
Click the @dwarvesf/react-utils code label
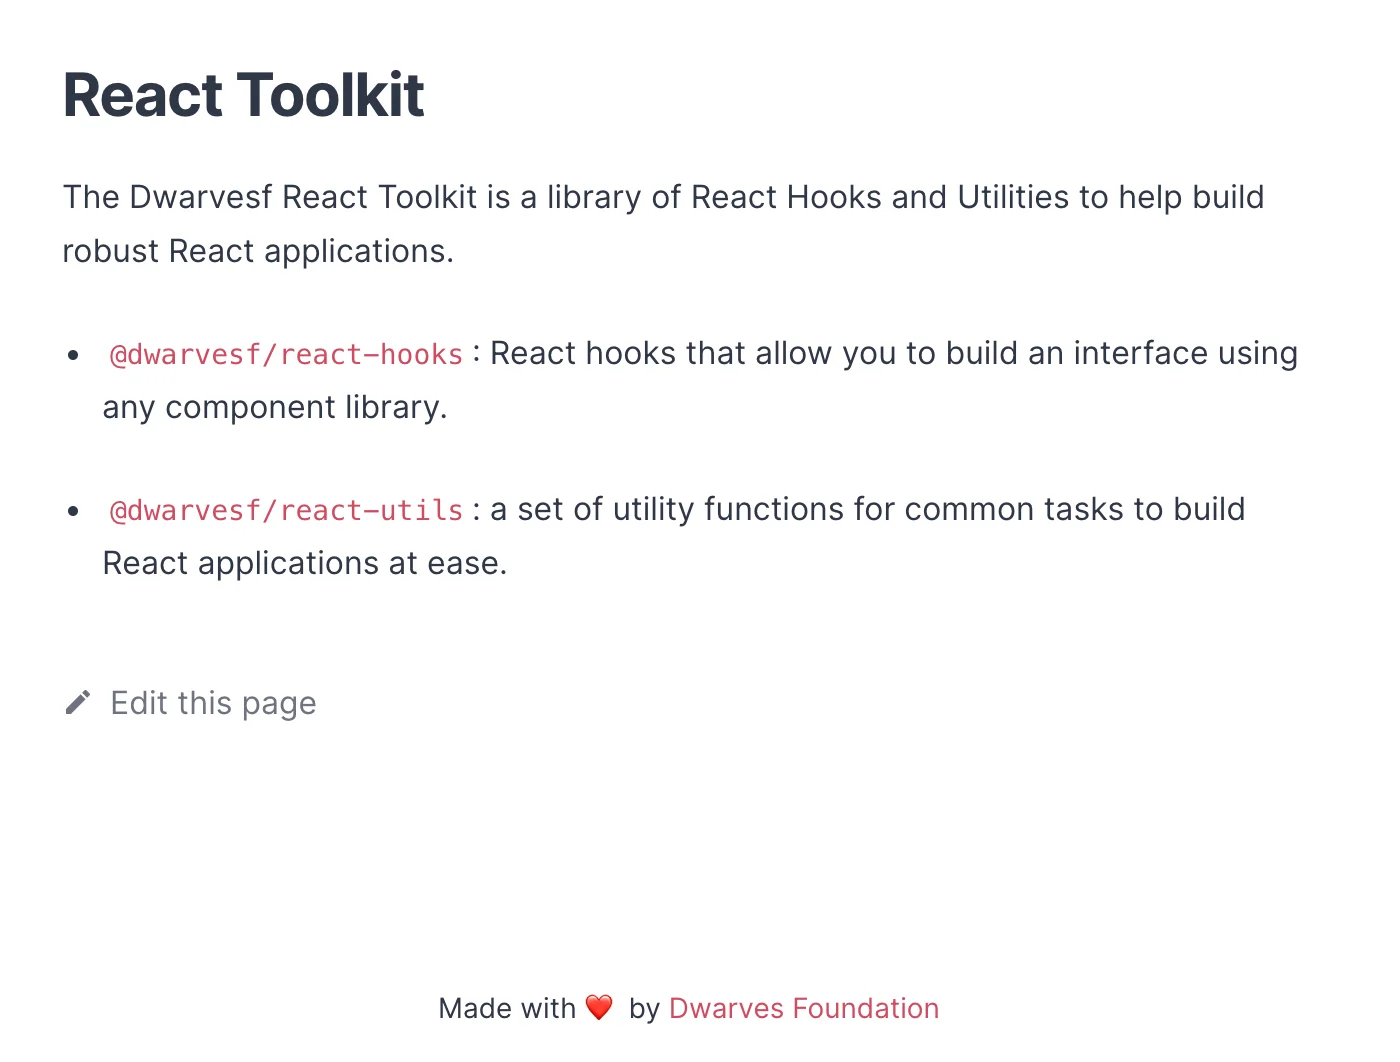click(286, 510)
